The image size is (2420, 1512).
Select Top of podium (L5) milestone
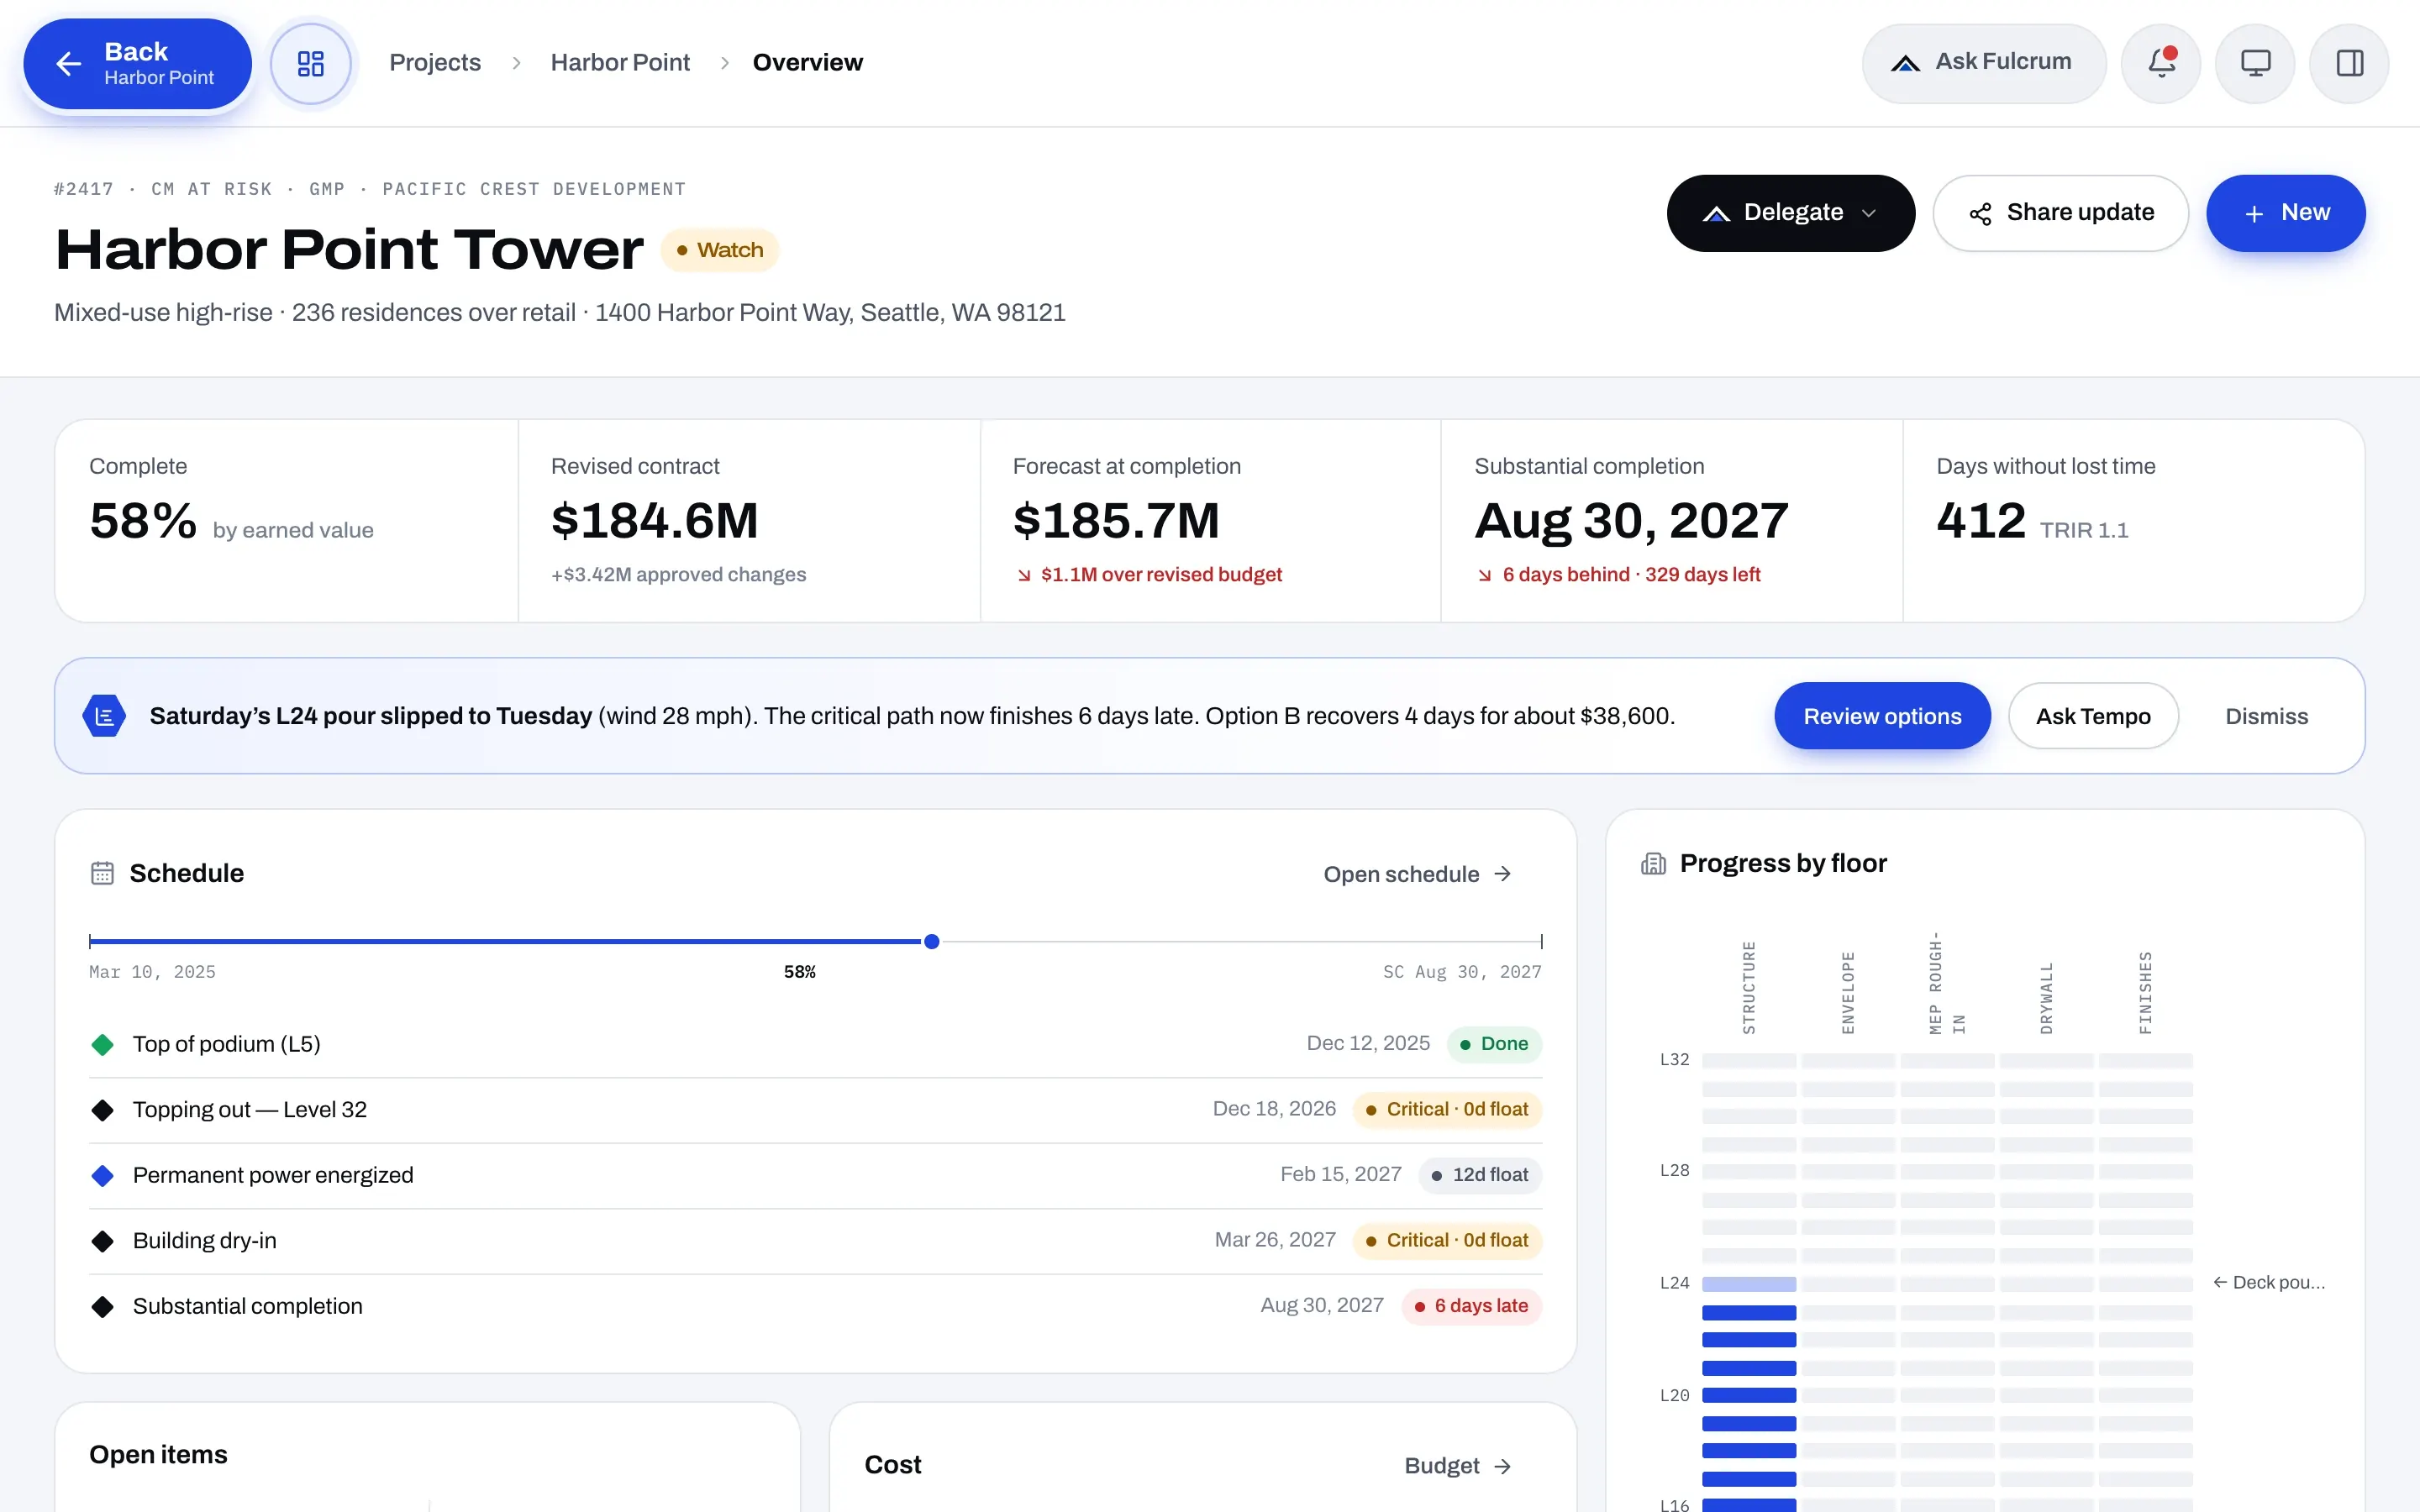pyautogui.click(x=815, y=1044)
